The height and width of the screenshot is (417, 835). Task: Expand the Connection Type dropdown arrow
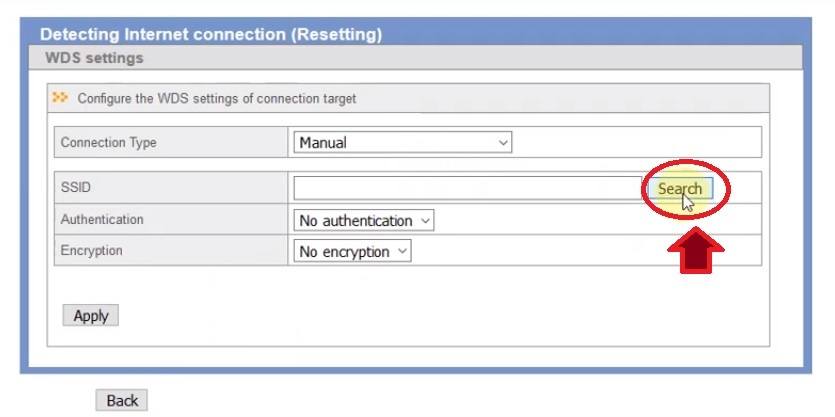pyautogui.click(x=503, y=143)
